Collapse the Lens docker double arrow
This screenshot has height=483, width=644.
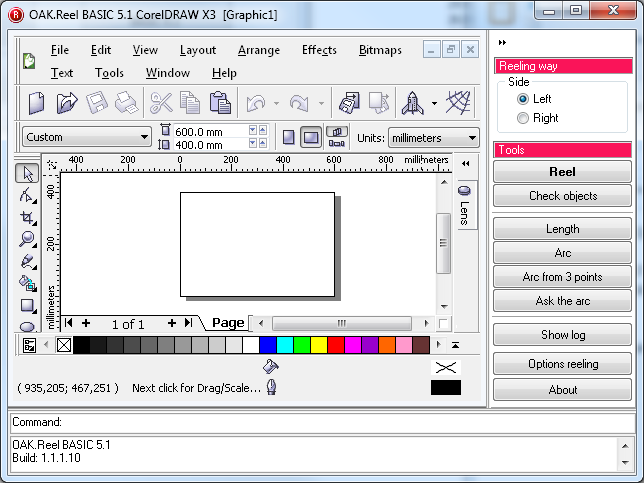[x=465, y=163]
